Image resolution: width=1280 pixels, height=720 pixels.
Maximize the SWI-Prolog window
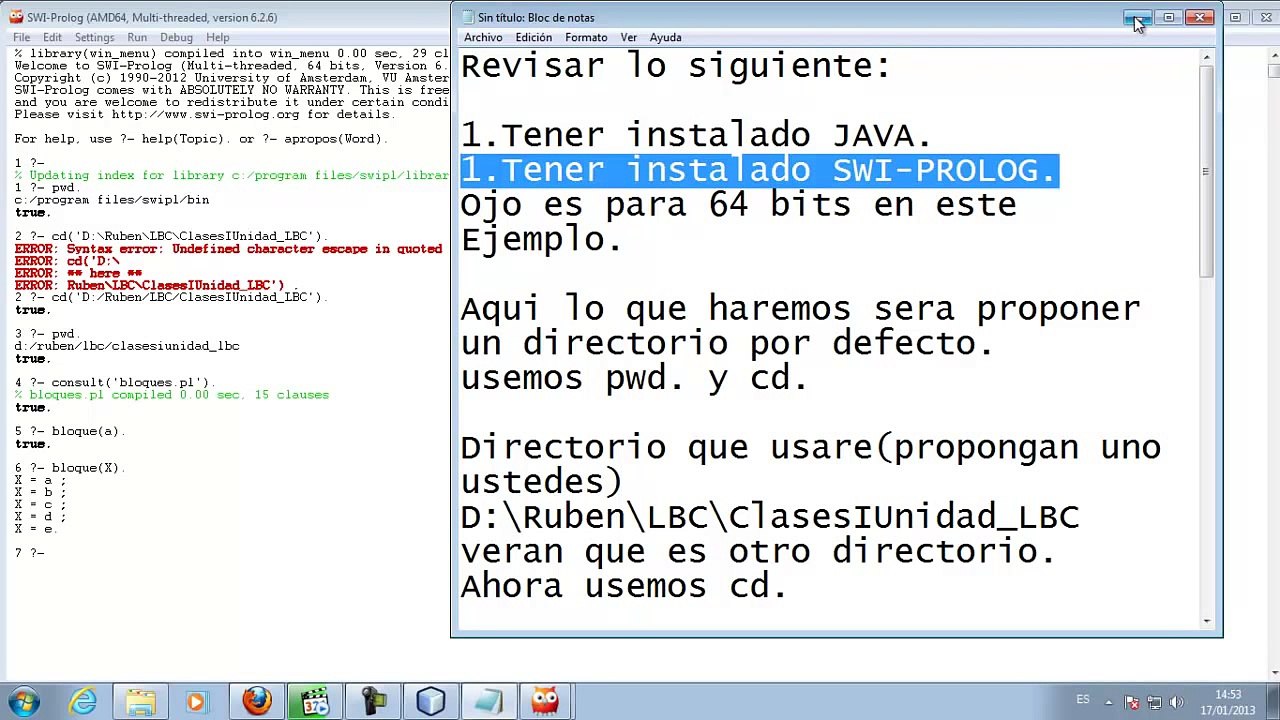(x=1236, y=17)
